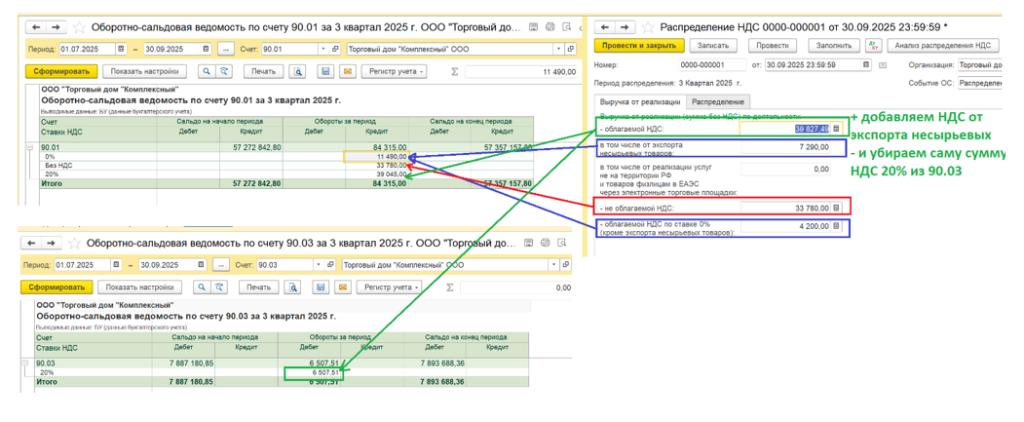
Task: Open the start date calendar in the 90.01 report
Action: pos(121,48)
